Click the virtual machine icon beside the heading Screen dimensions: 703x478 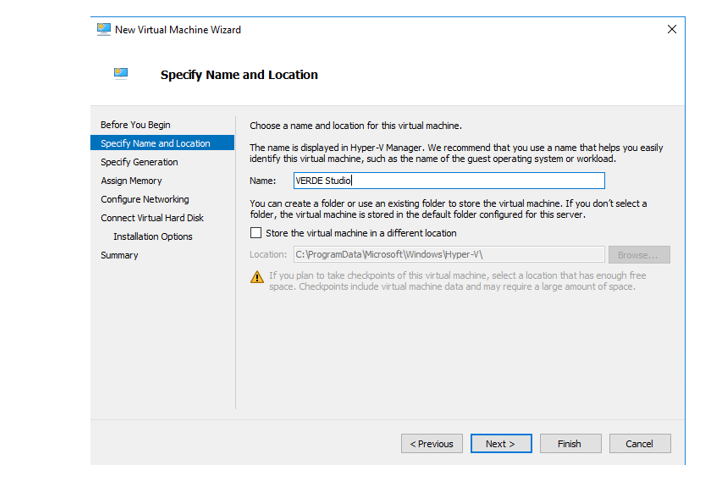pyautogui.click(x=121, y=74)
